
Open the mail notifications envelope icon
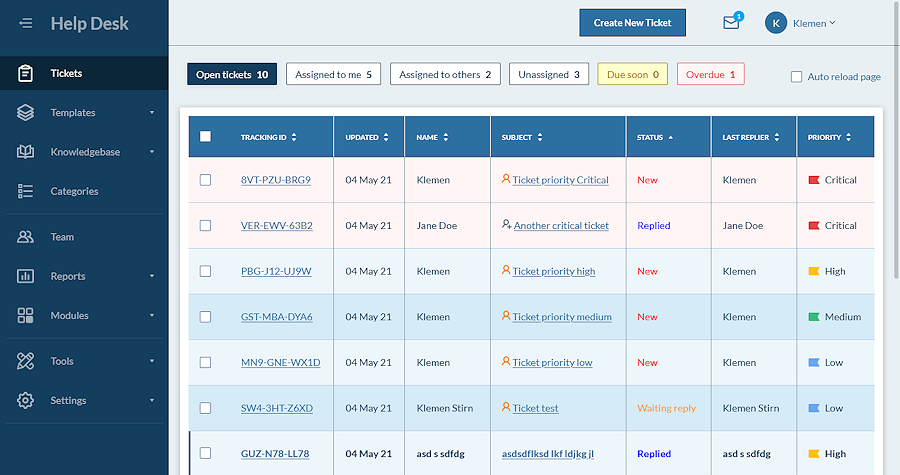pos(731,23)
